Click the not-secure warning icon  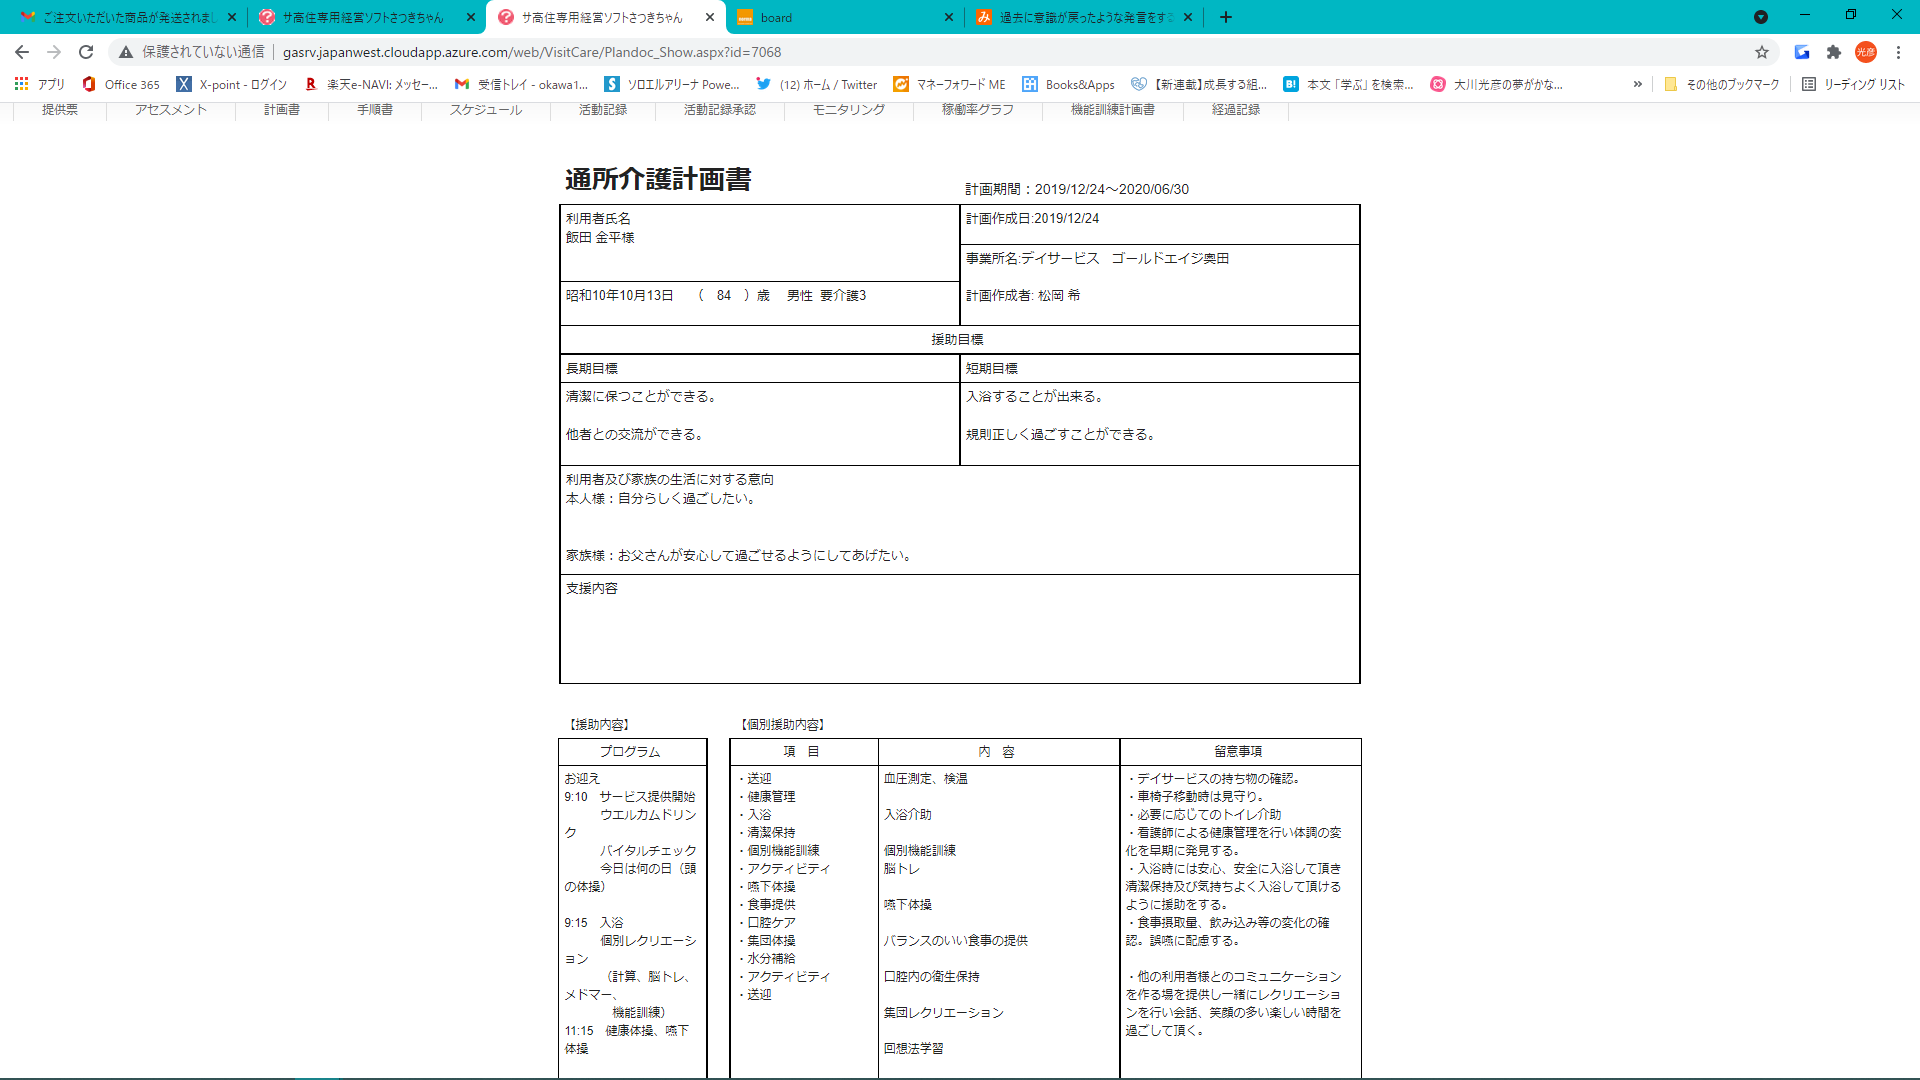coord(126,52)
